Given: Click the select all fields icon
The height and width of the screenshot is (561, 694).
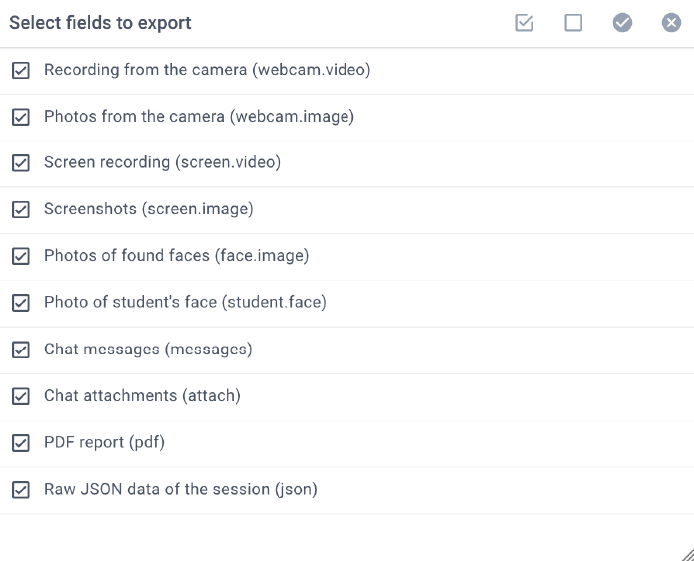Looking at the screenshot, I should point(524,23).
